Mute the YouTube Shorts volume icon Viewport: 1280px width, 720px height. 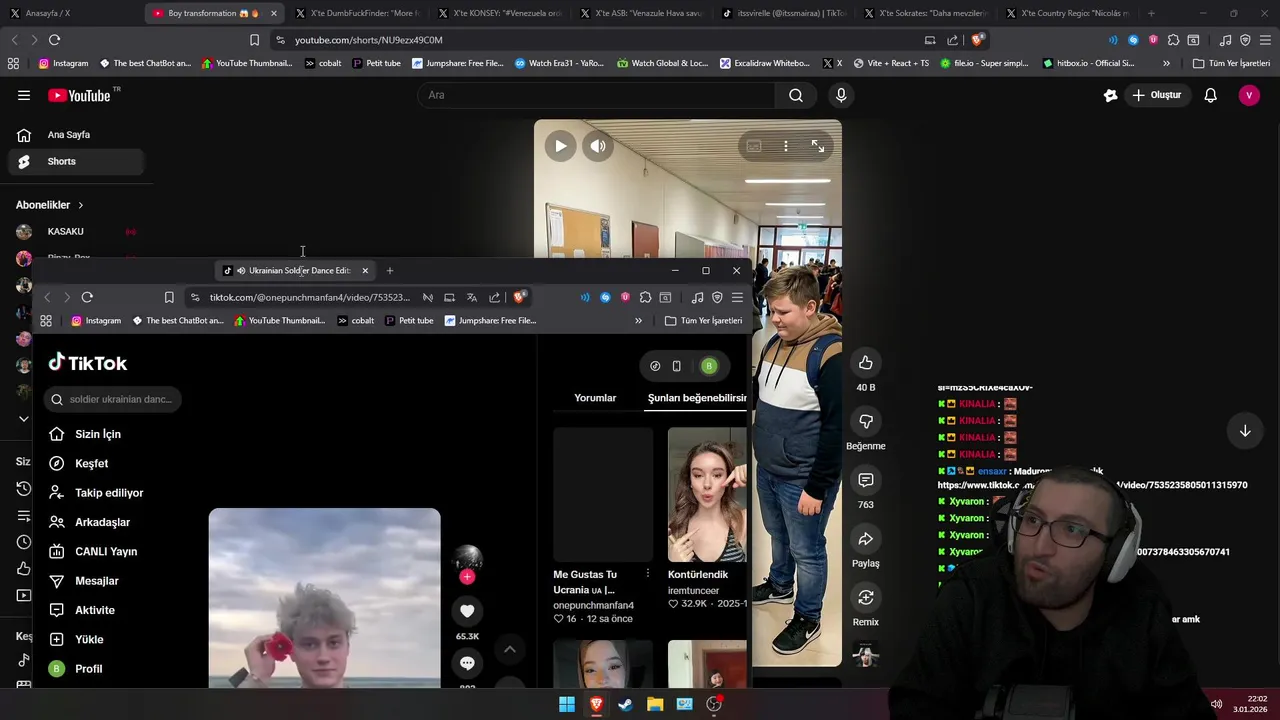(598, 146)
